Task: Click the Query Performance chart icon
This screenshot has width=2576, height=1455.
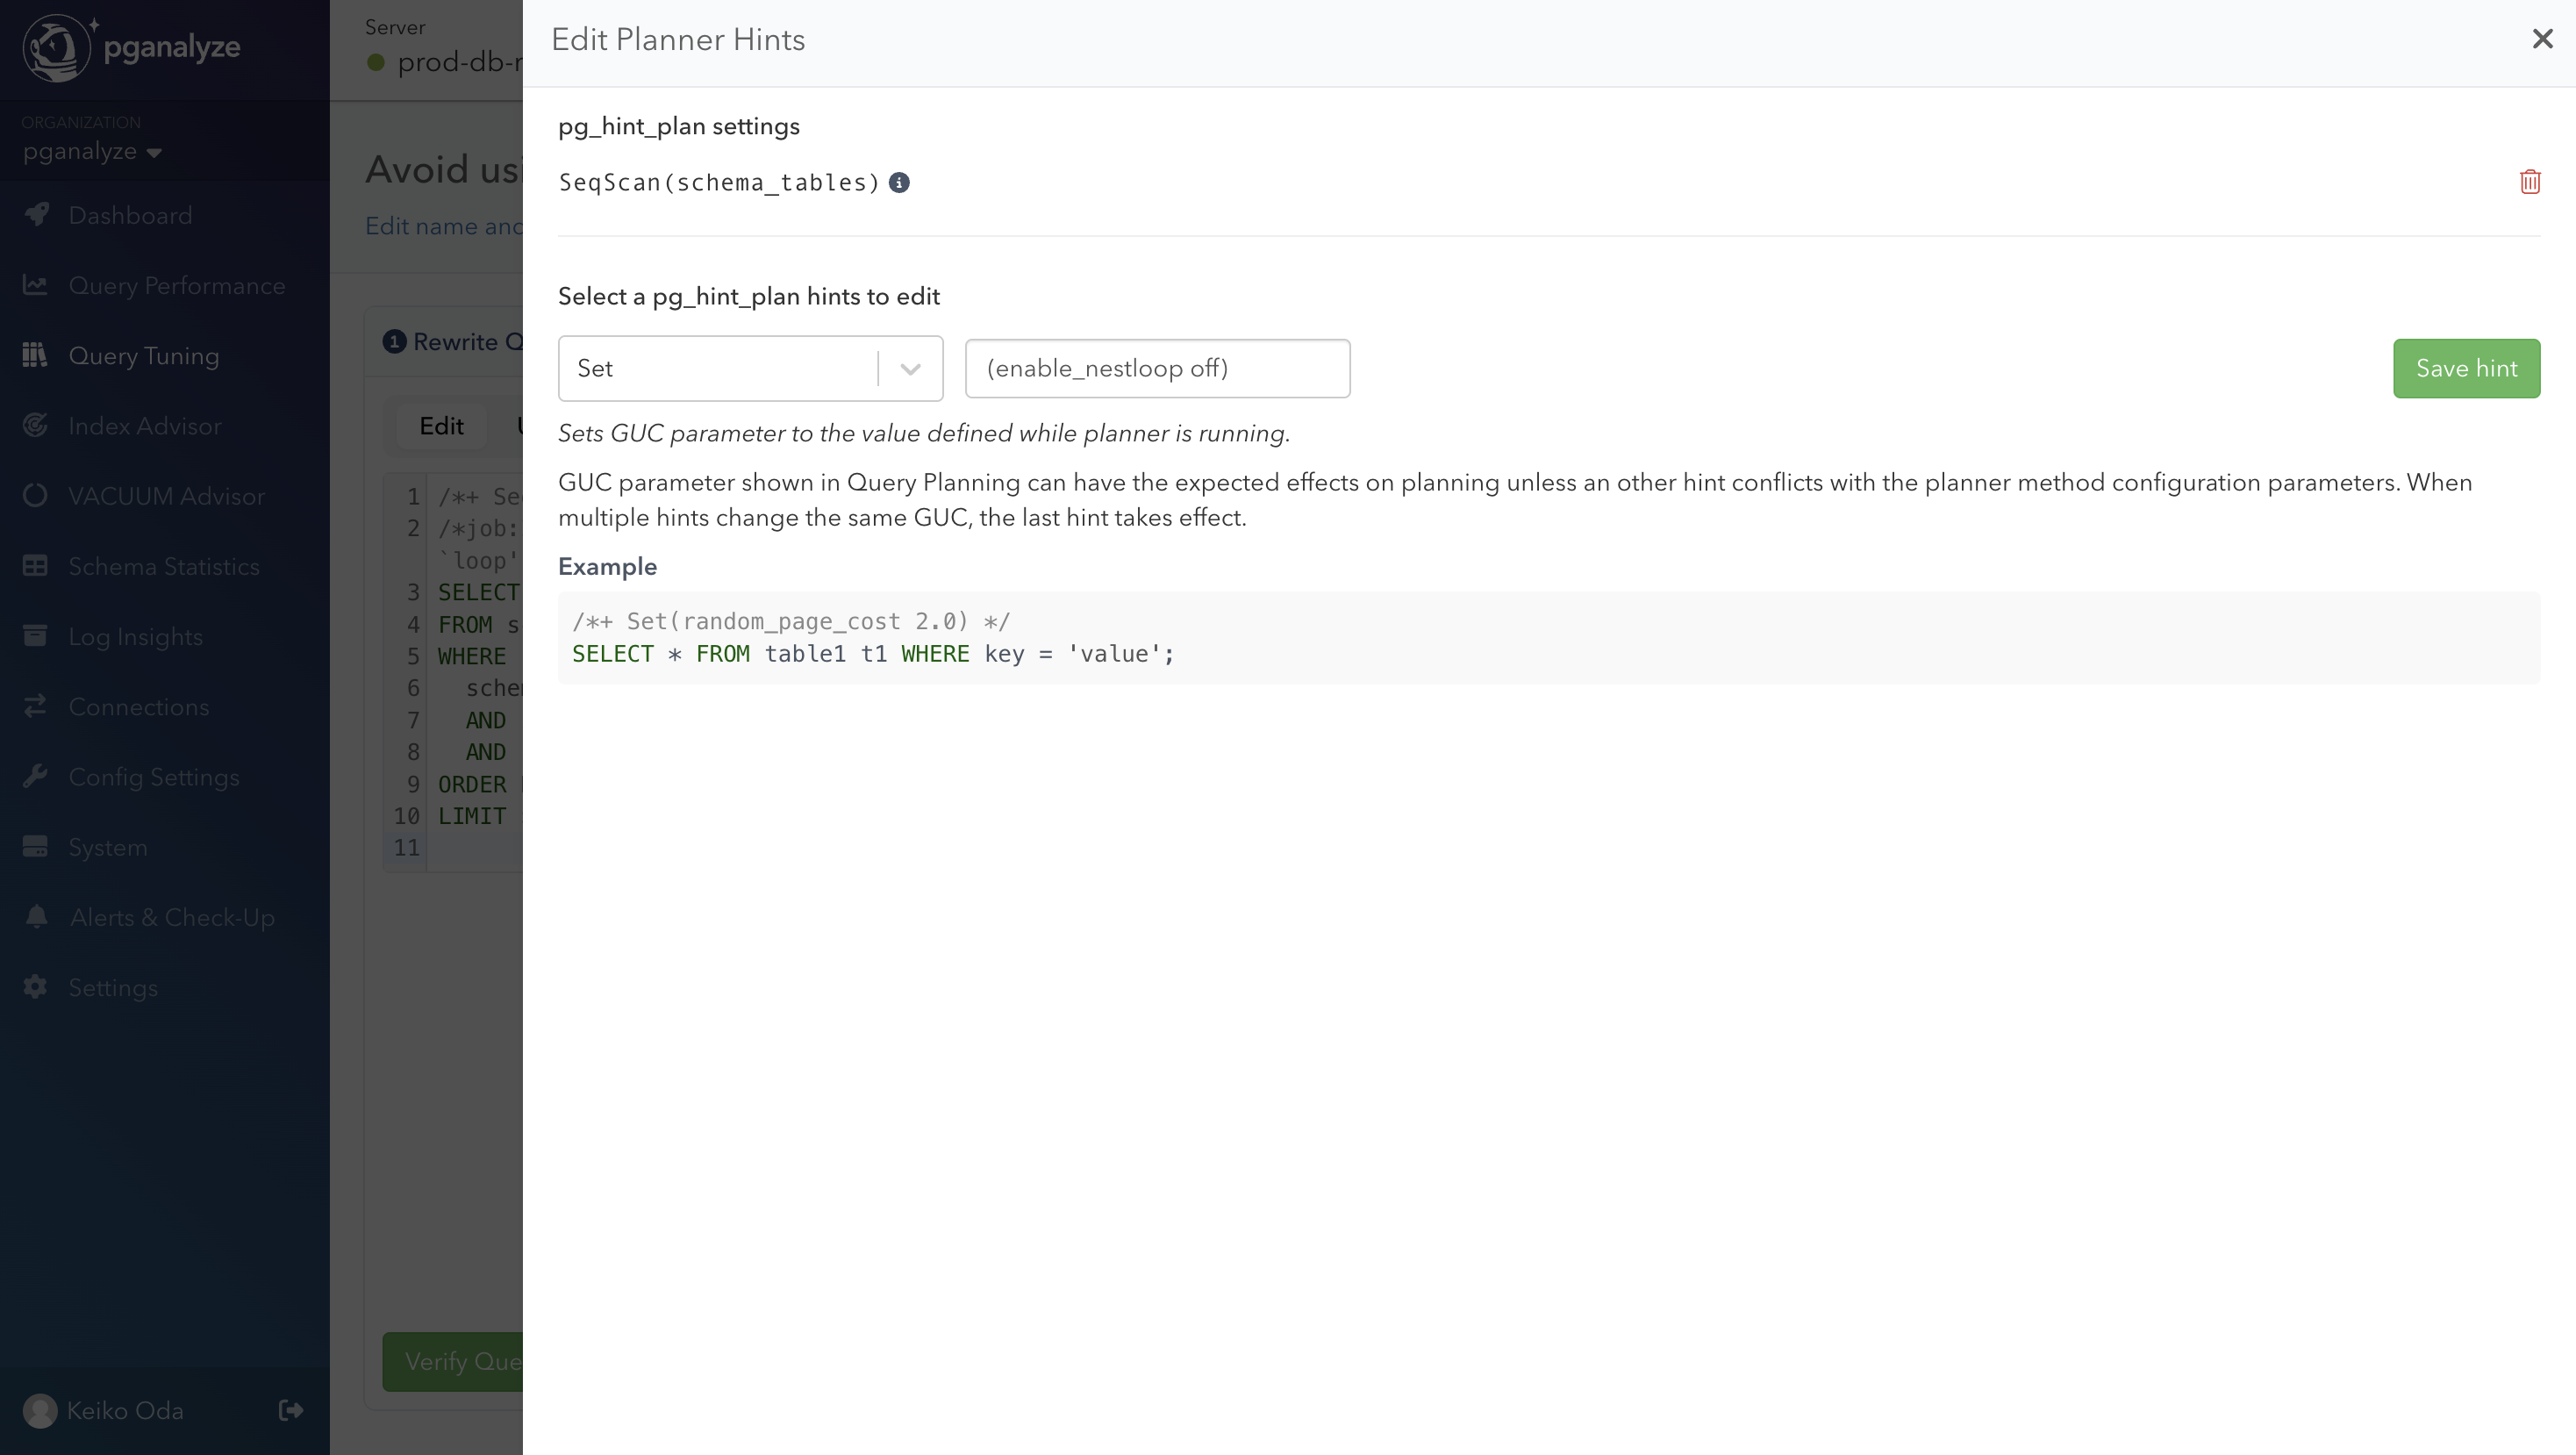Action: tap(35, 285)
